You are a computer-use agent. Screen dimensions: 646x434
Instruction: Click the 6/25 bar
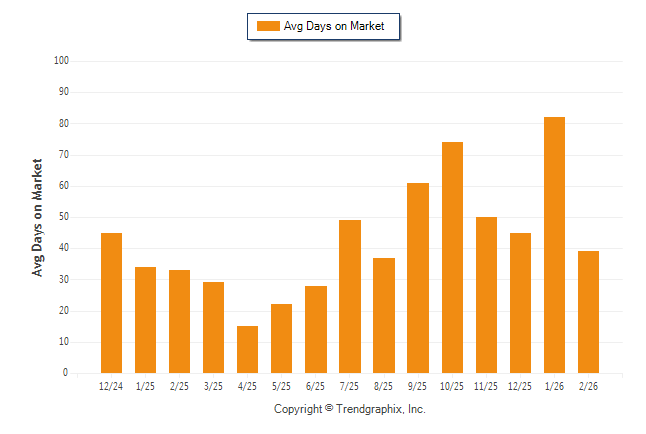[316, 329]
